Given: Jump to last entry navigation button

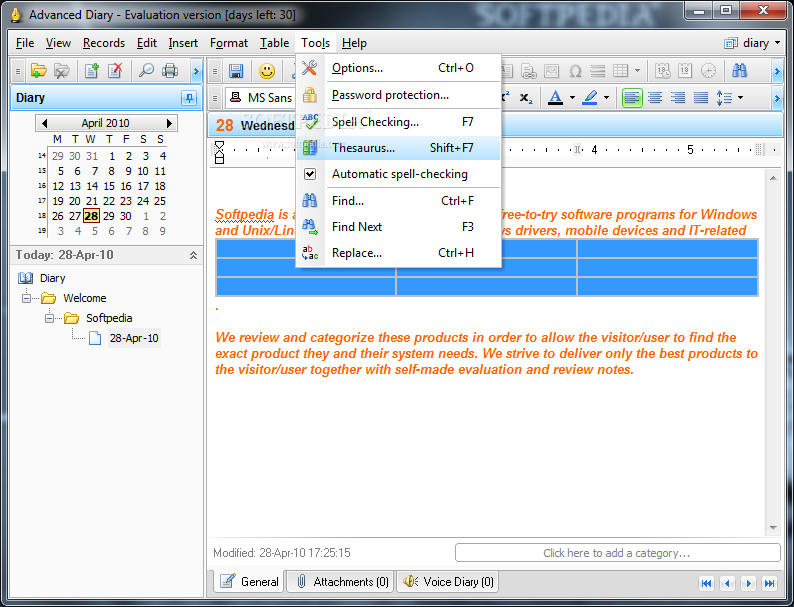Looking at the screenshot, I should point(770,583).
